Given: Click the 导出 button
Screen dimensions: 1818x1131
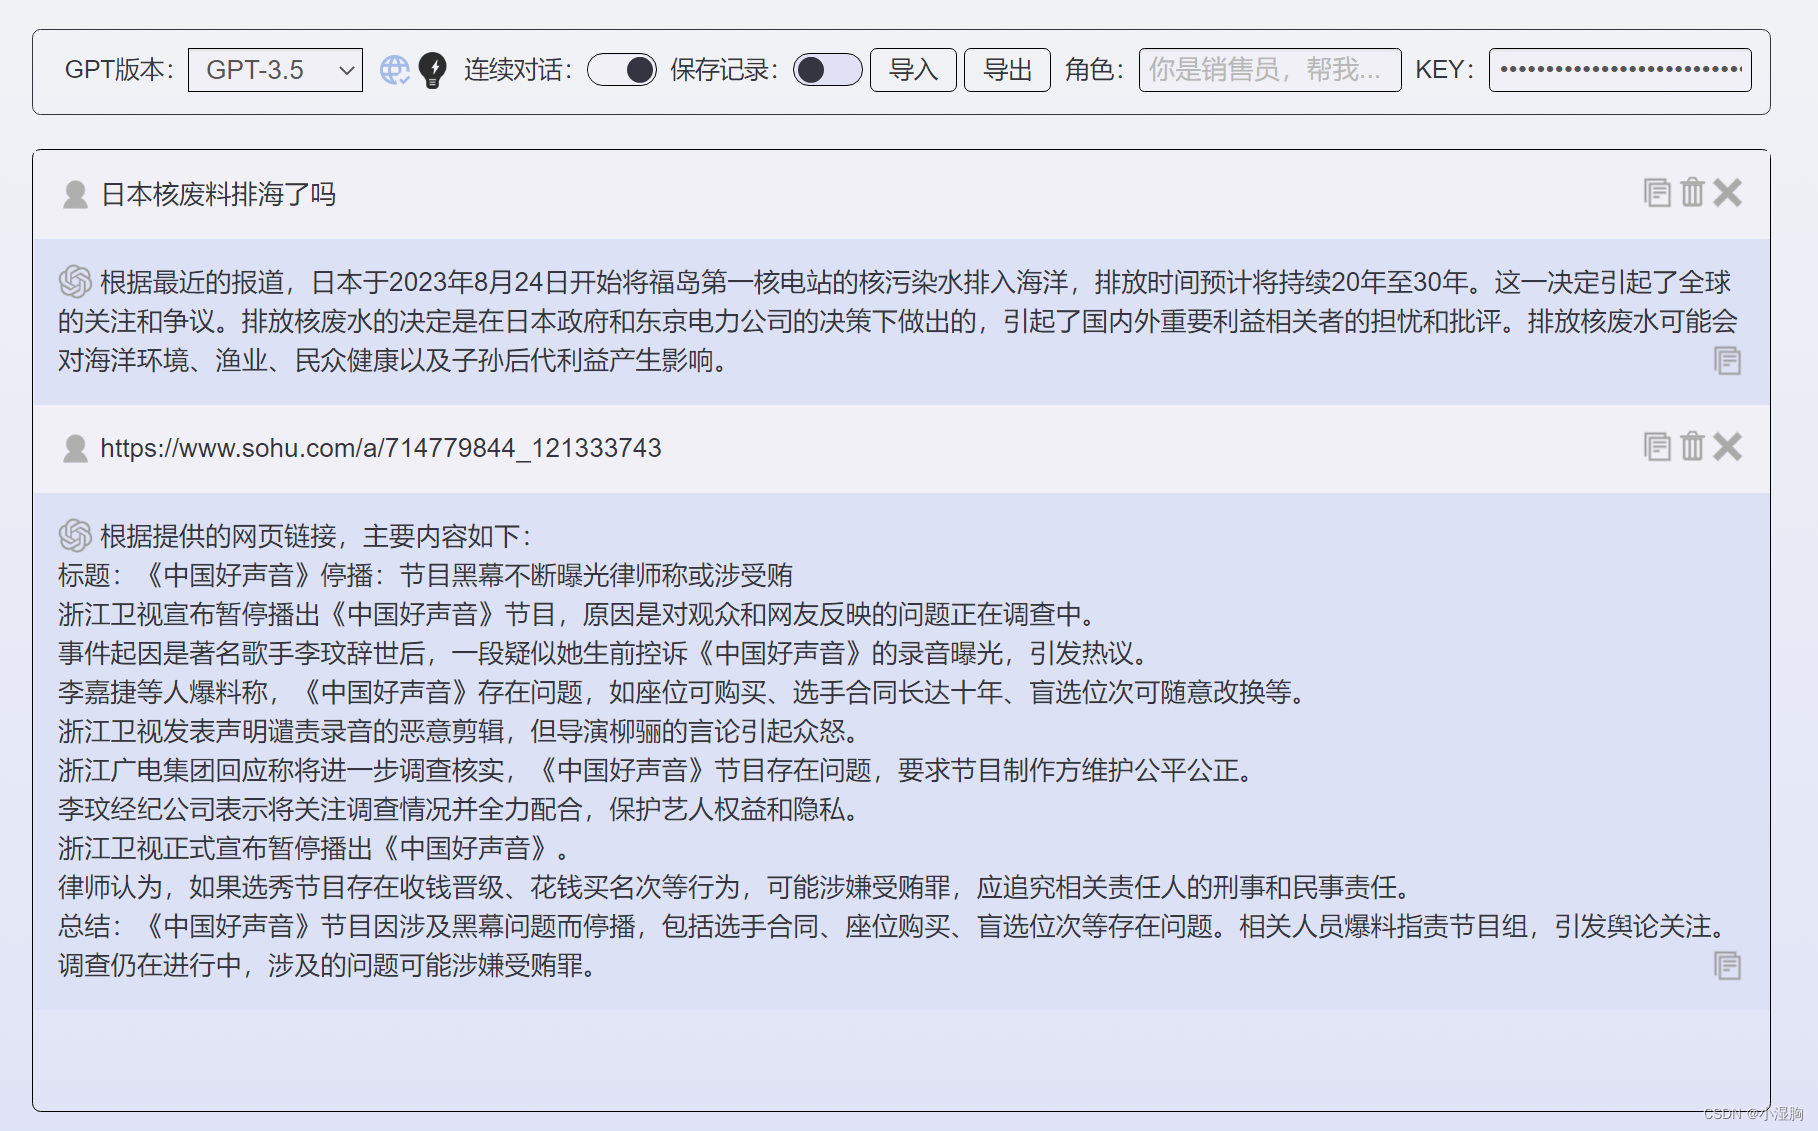Looking at the screenshot, I should coord(1007,70).
